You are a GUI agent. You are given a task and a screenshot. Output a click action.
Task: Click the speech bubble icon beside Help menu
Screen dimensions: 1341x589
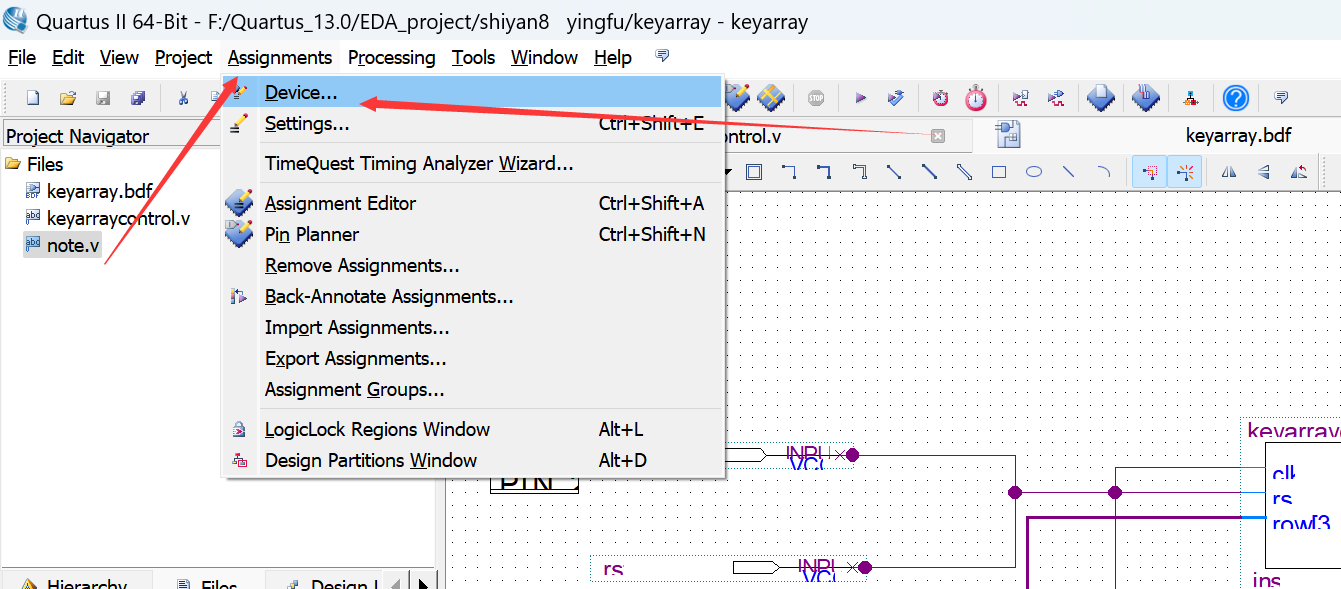pos(662,56)
